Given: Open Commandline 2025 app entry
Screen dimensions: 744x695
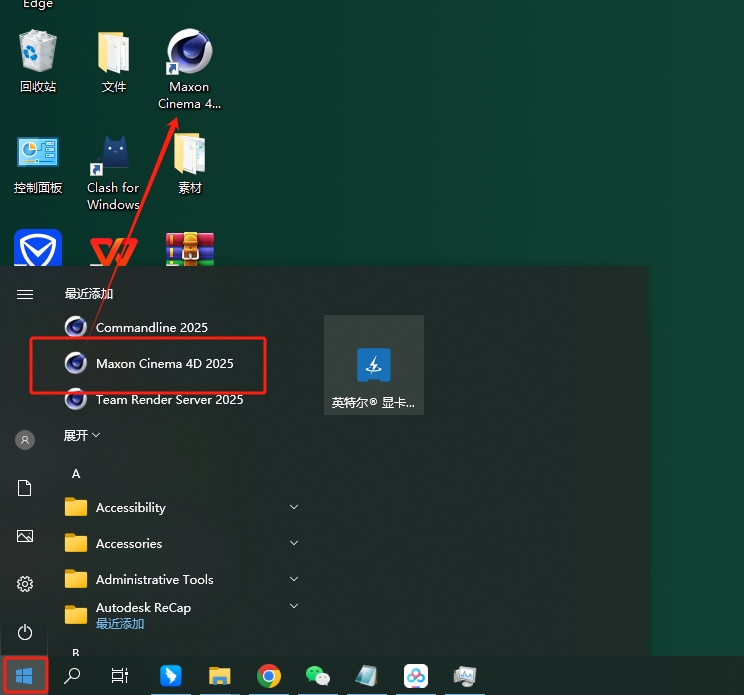Looking at the screenshot, I should 151,327.
